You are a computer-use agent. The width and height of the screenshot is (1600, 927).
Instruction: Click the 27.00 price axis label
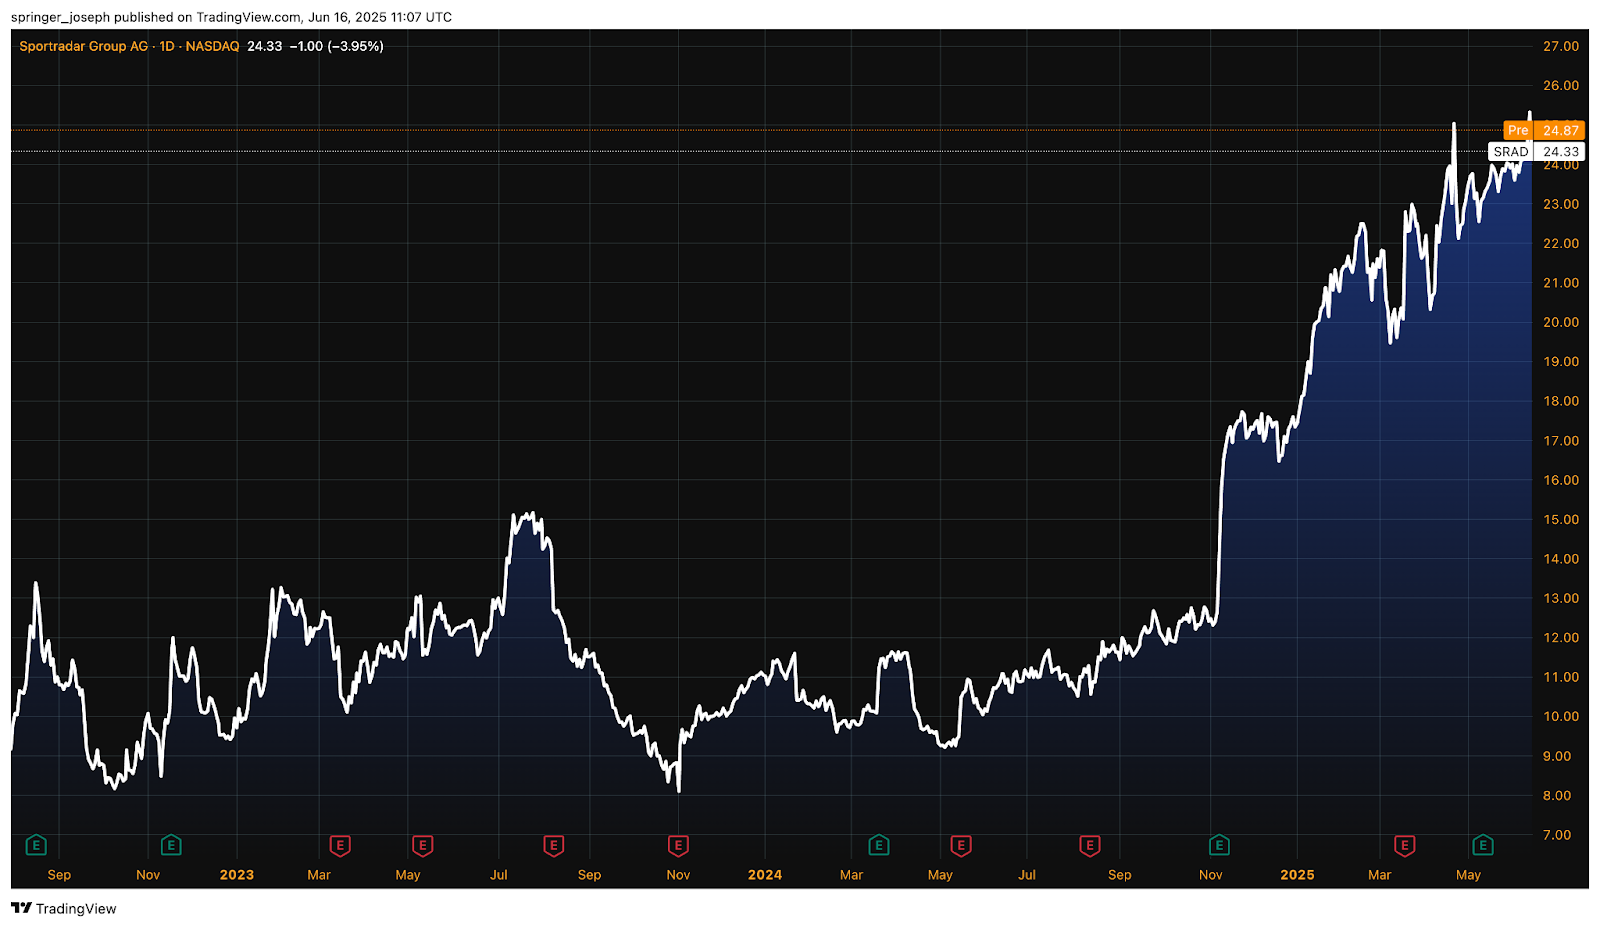coord(1561,46)
